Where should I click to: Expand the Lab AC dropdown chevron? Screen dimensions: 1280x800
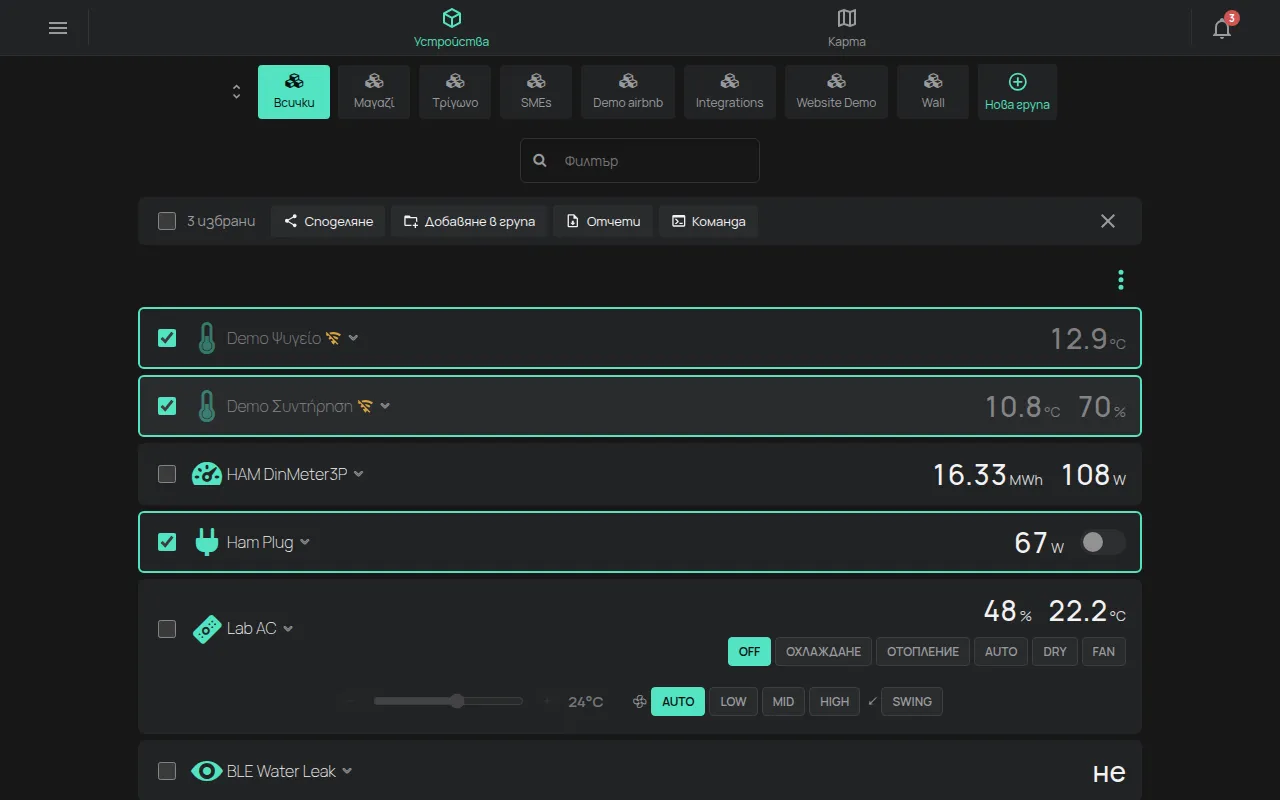pos(288,629)
